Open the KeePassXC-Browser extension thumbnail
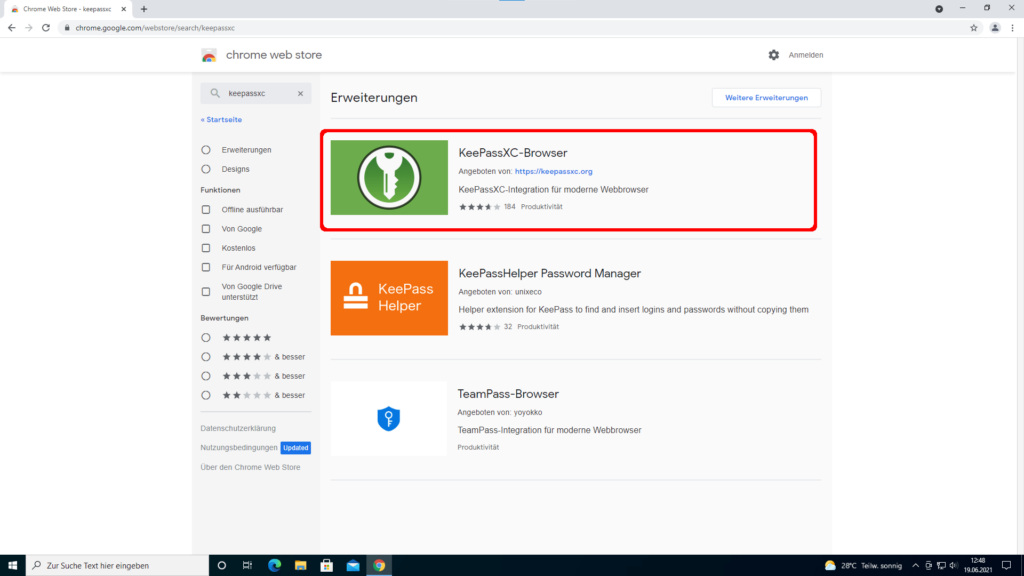Screen dimensions: 1024x576 [x=389, y=178]
